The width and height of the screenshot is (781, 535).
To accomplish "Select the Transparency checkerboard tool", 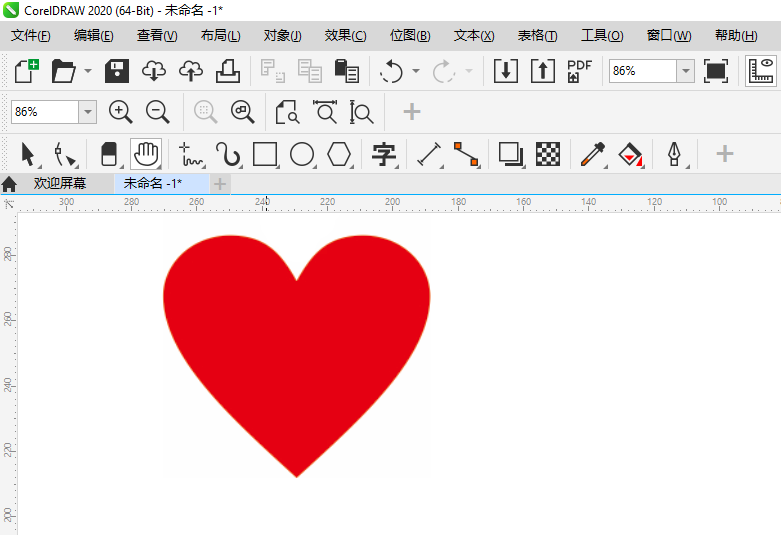I will click(x=547, y=154).
